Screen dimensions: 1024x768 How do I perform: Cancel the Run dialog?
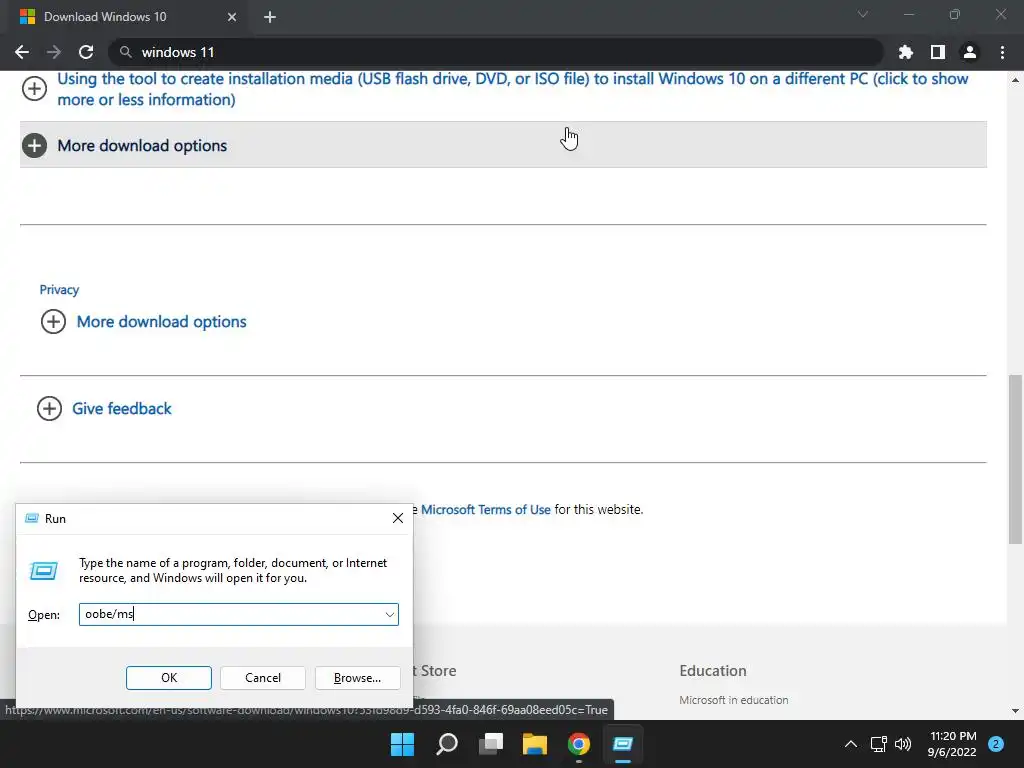[263, 678]
